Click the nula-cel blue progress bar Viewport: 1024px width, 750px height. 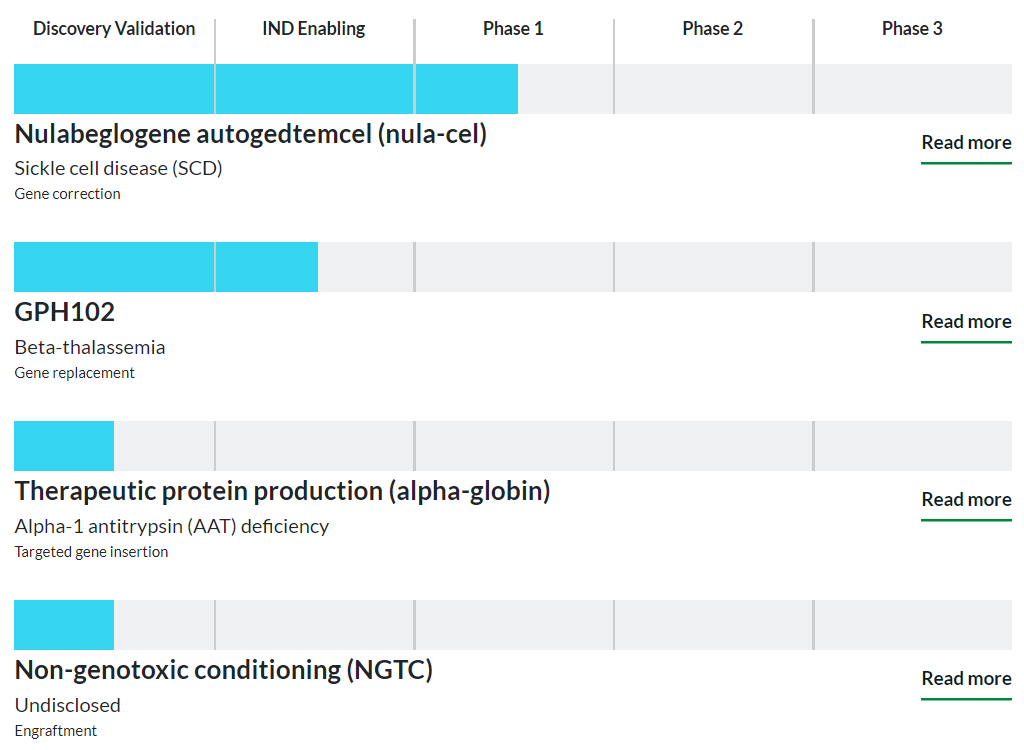coord(266,89)
